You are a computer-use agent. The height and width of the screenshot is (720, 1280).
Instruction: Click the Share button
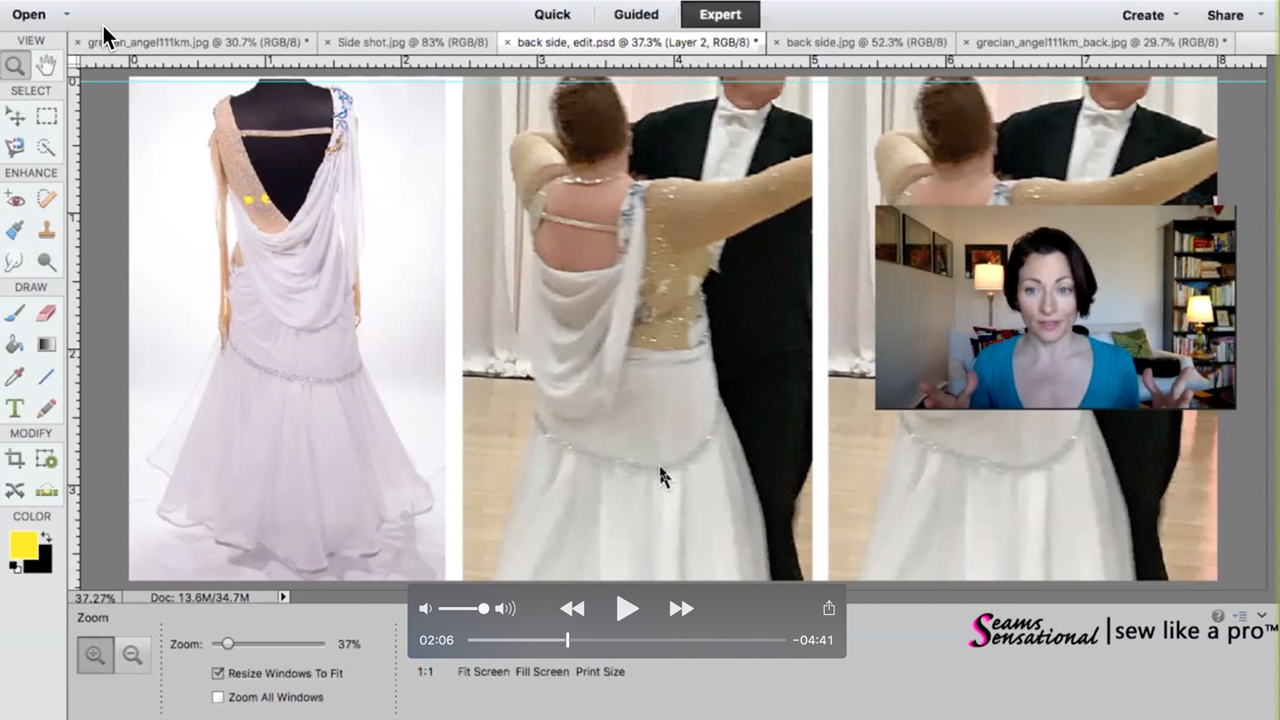point(1225,14)
